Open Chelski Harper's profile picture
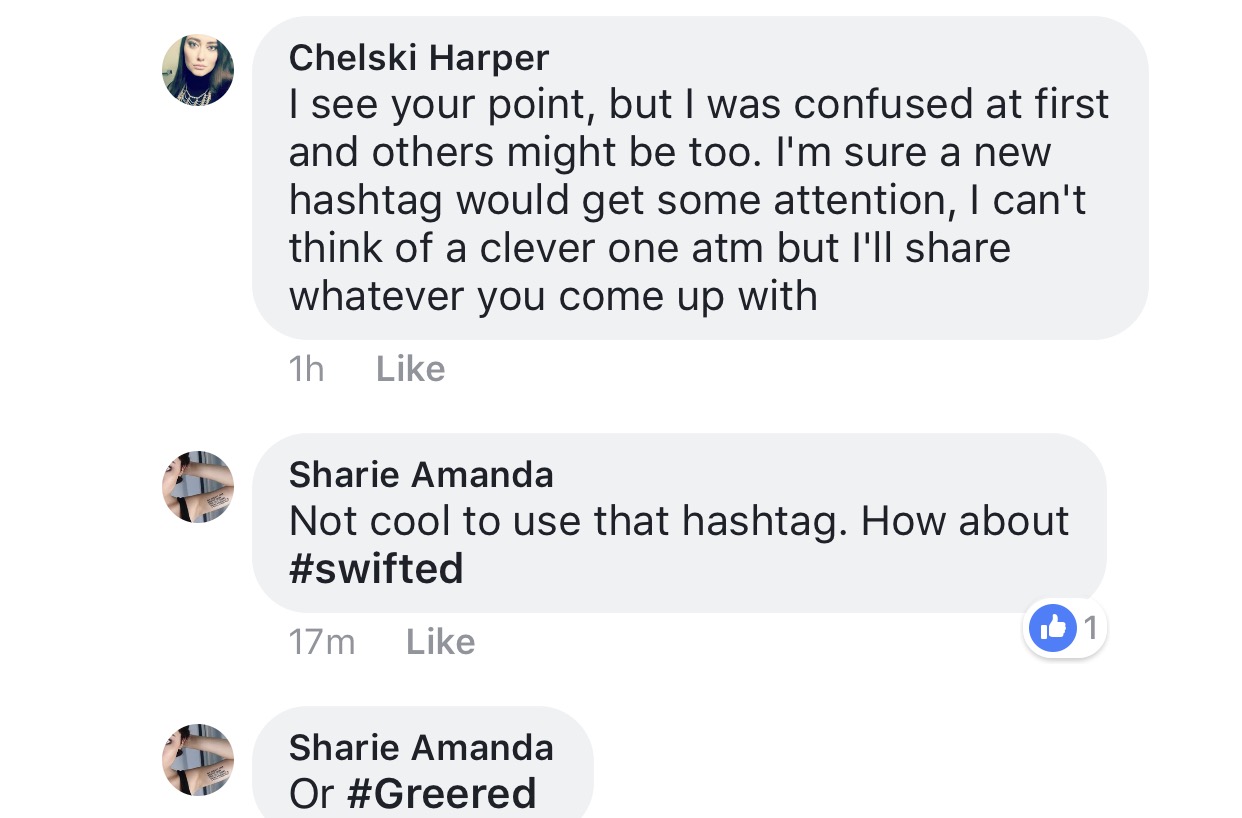 click(198, 70)
